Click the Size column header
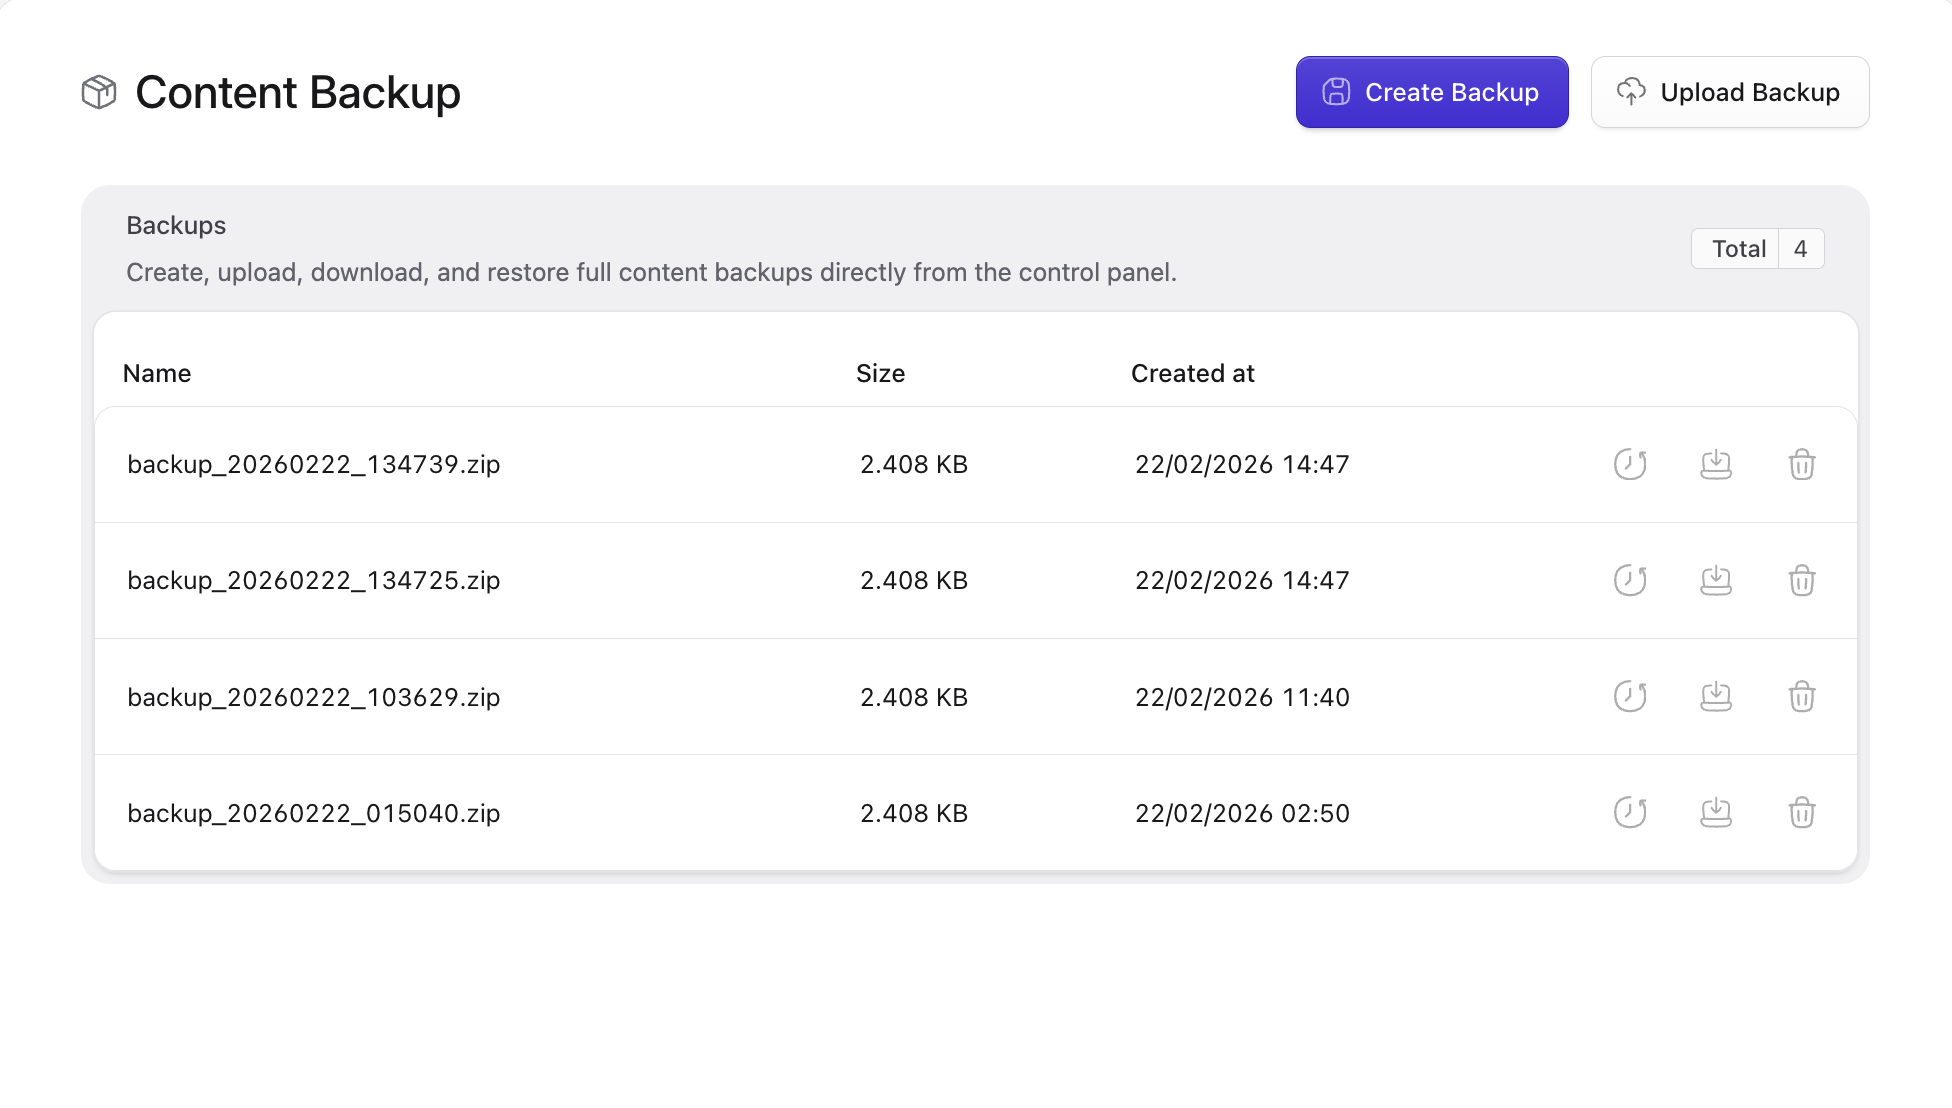 coord(881,373)
